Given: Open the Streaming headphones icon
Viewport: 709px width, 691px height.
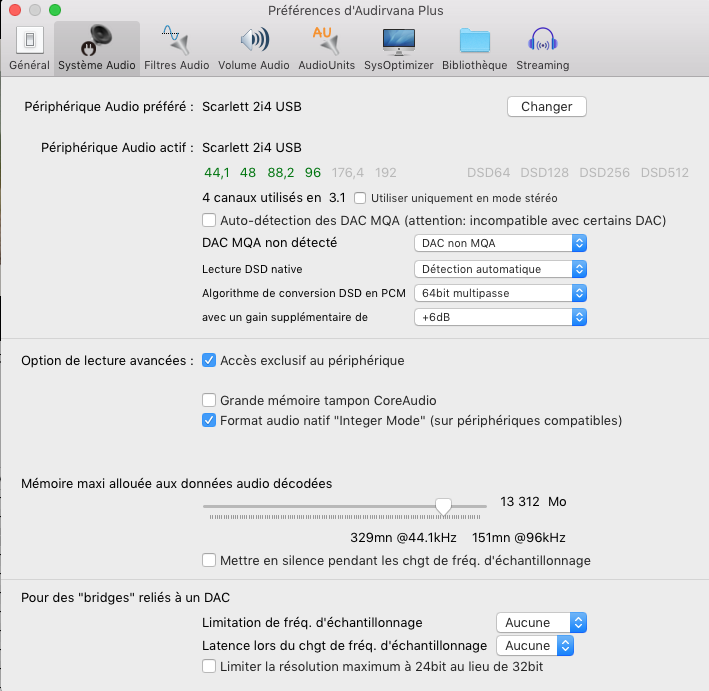Looking at the screenshot, I should 543,39.
